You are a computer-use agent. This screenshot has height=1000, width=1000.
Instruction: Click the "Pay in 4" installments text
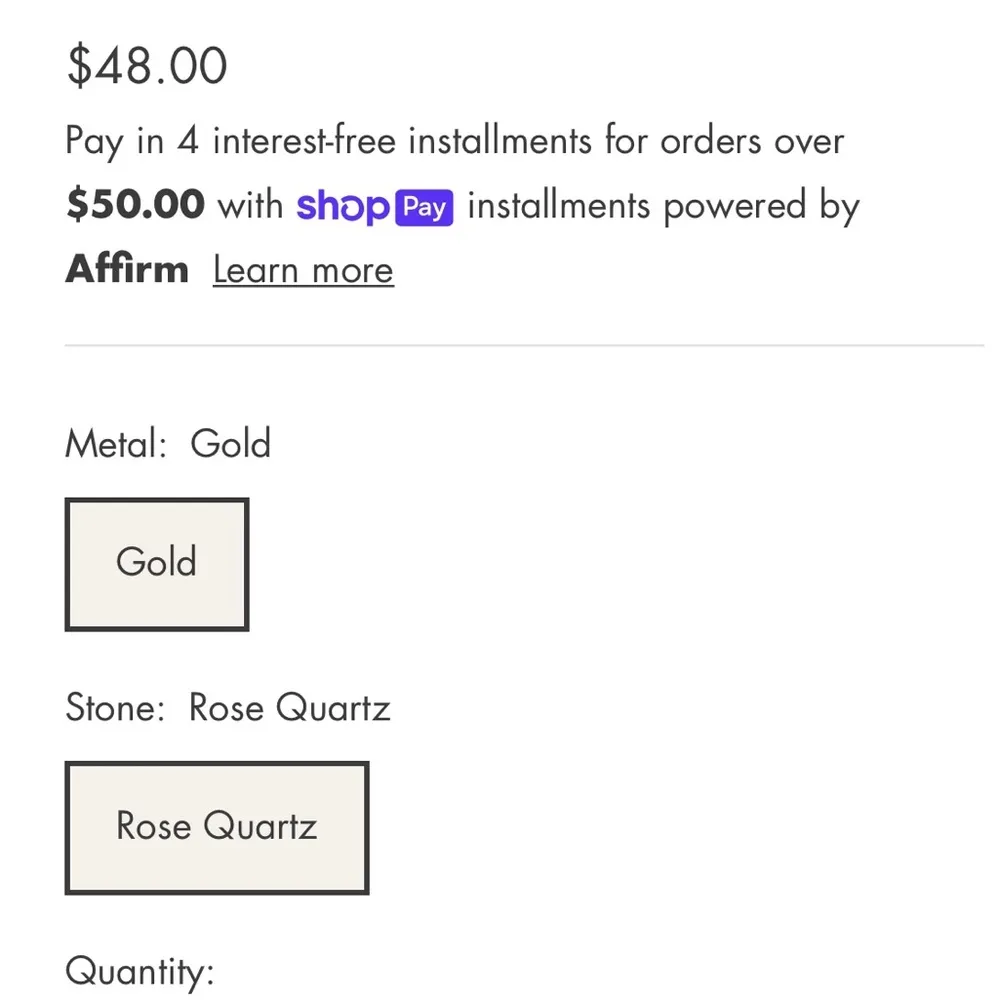pos(133,141)
